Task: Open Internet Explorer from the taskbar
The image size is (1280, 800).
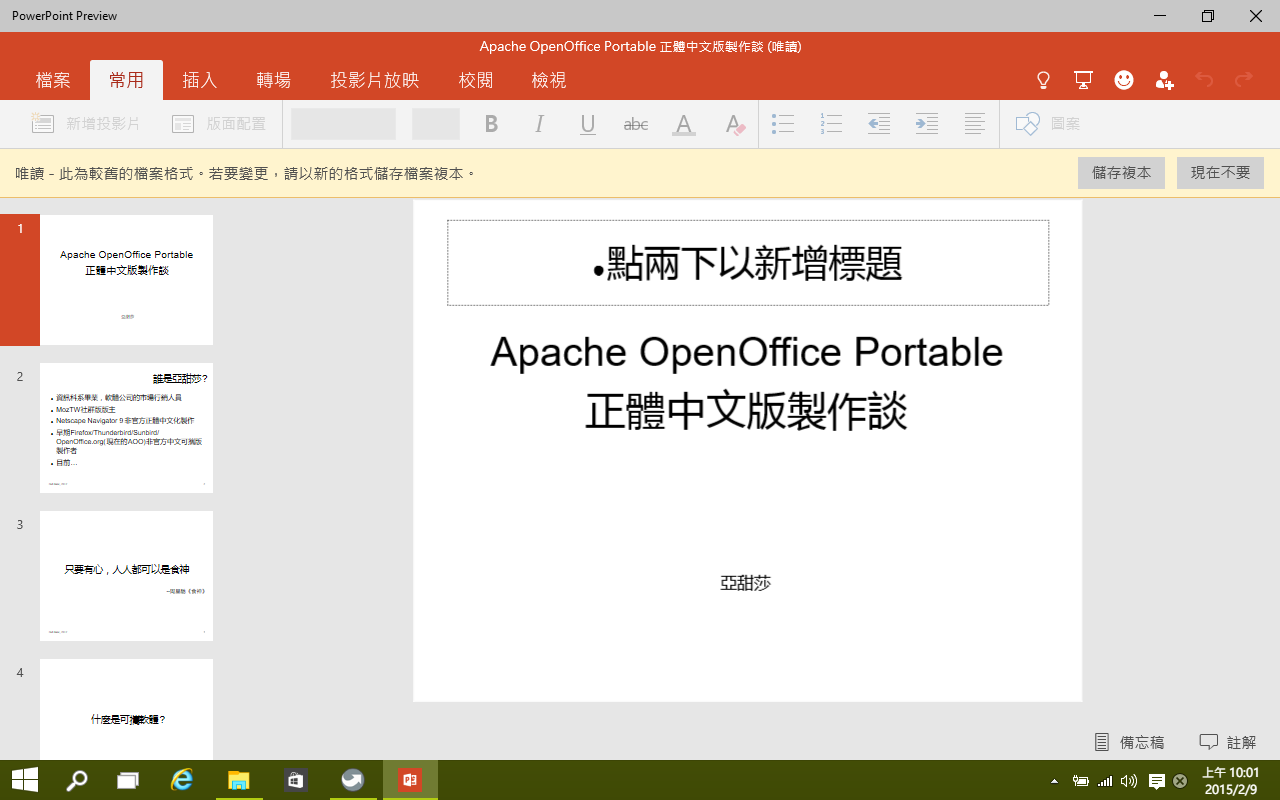Action: 182,780
